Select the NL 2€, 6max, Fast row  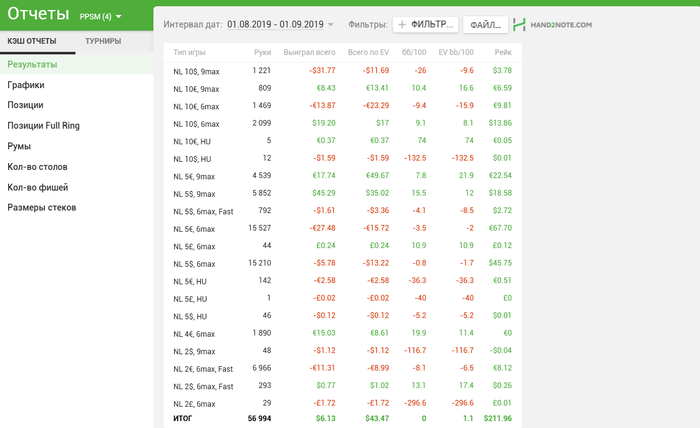[342, 368]
